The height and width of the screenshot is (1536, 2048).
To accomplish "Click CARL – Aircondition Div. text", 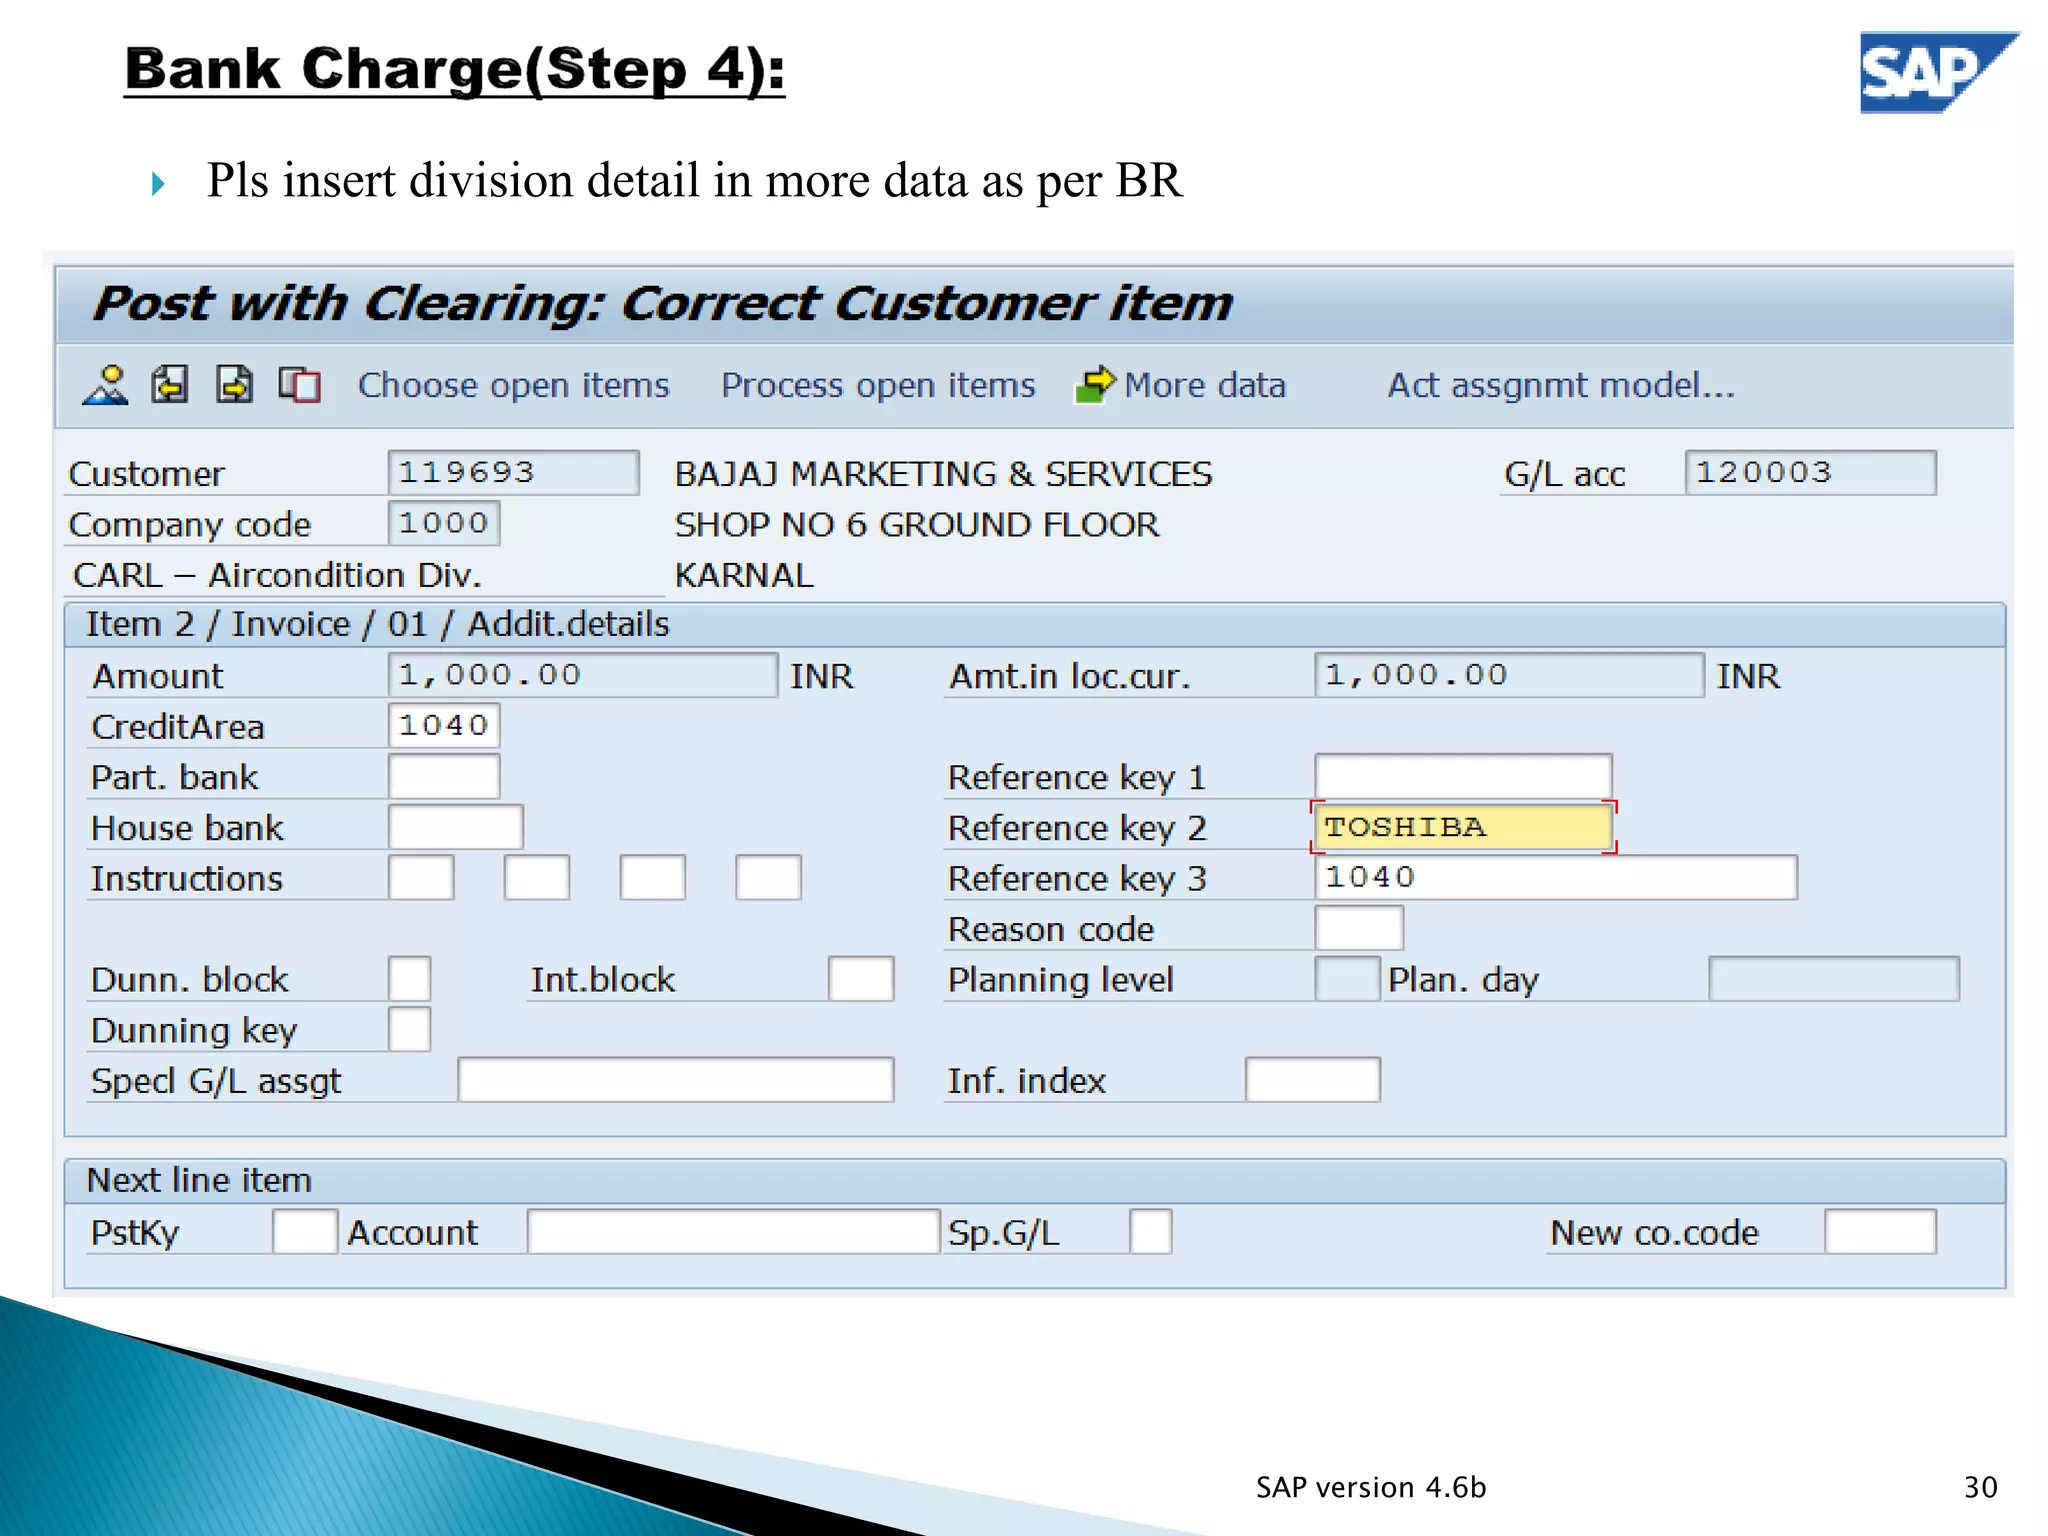I will 277,575.
